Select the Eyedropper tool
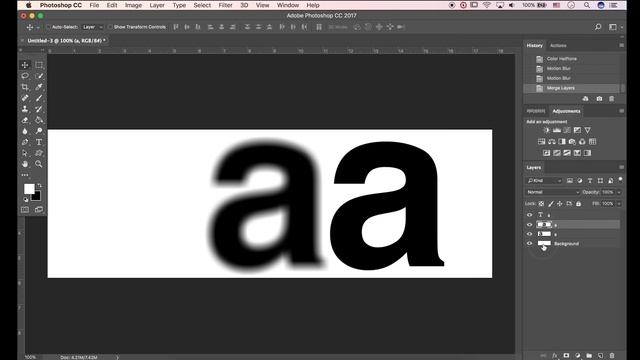 click(39, 87)
